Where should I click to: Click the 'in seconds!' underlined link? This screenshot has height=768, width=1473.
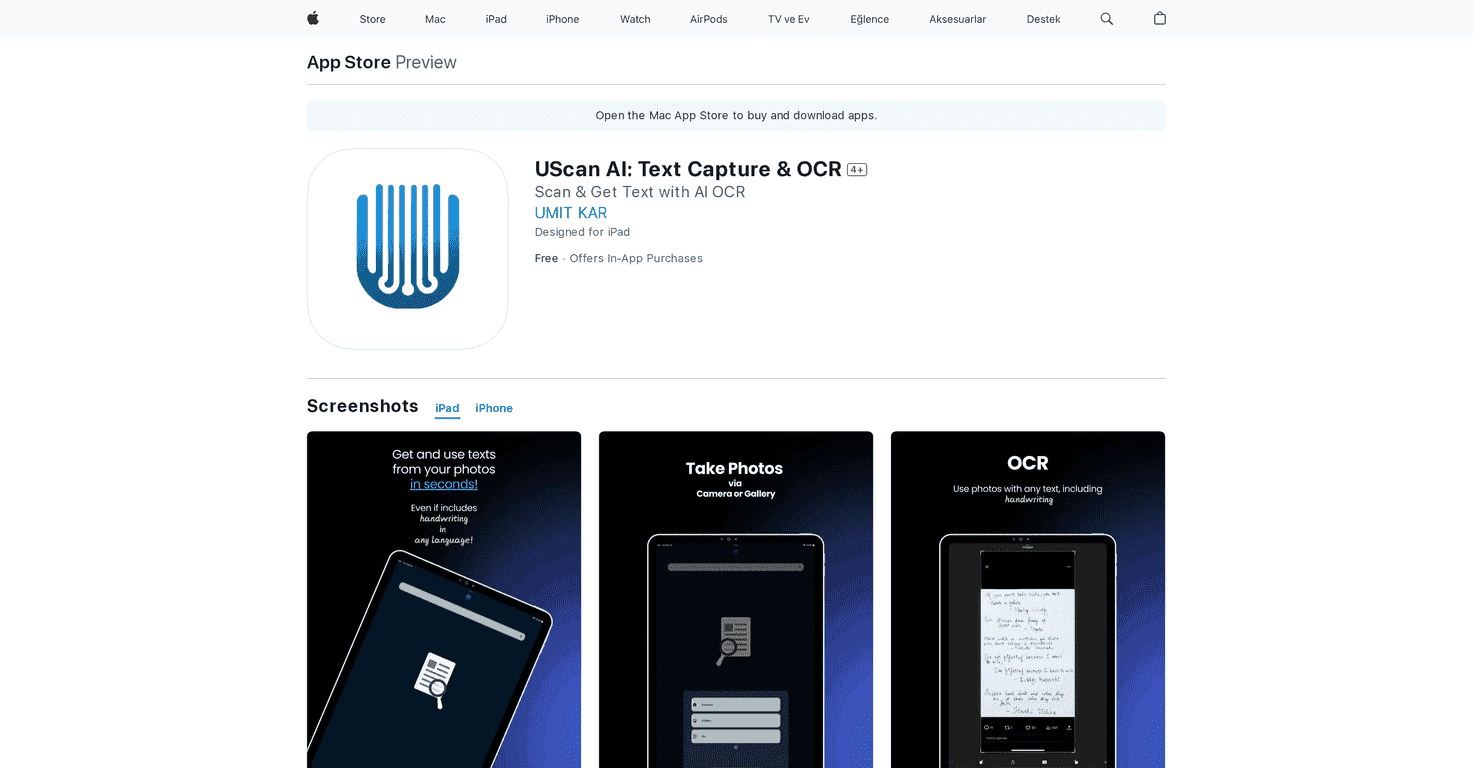tap(443, 484)
